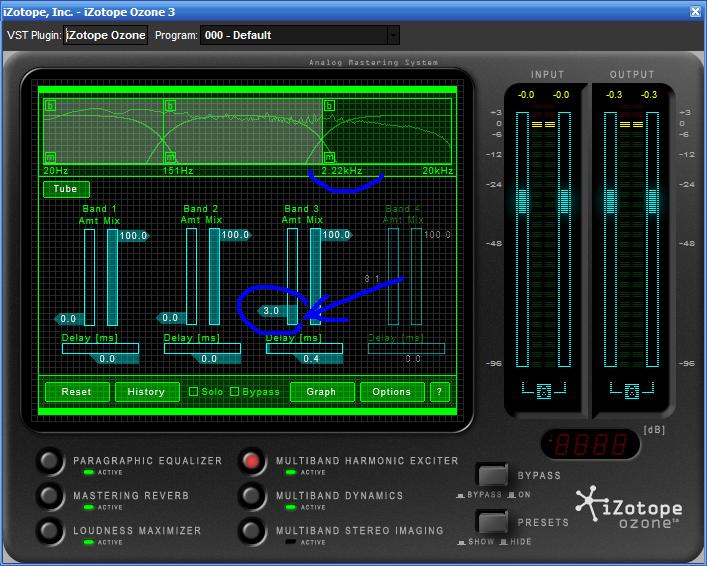Select the Multiband Harmonic Exciter round button
The image size is (707, 566).
click(252, 461)
